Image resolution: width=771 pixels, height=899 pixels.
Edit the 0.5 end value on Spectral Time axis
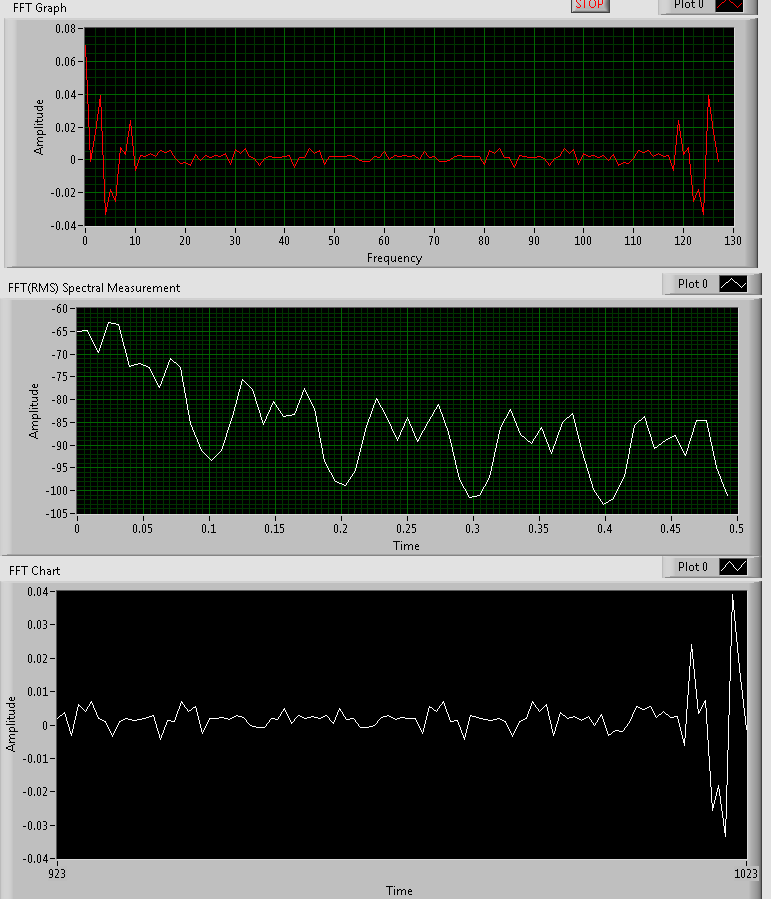tap(737, 529)
